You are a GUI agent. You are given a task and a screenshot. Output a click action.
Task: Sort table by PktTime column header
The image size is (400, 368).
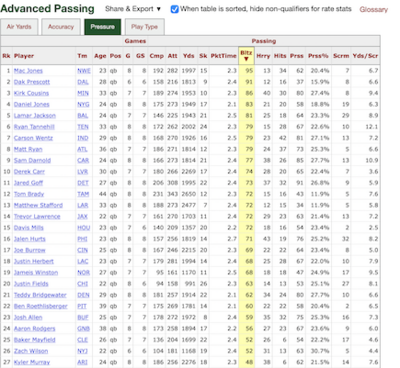[x=223, y=56]
